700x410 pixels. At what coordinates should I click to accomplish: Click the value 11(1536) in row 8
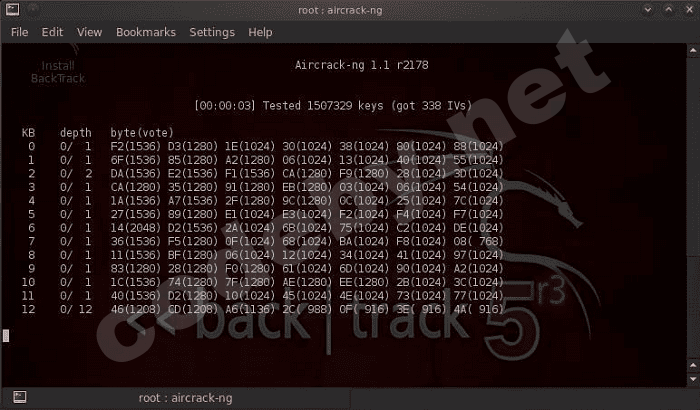(136, 255)
